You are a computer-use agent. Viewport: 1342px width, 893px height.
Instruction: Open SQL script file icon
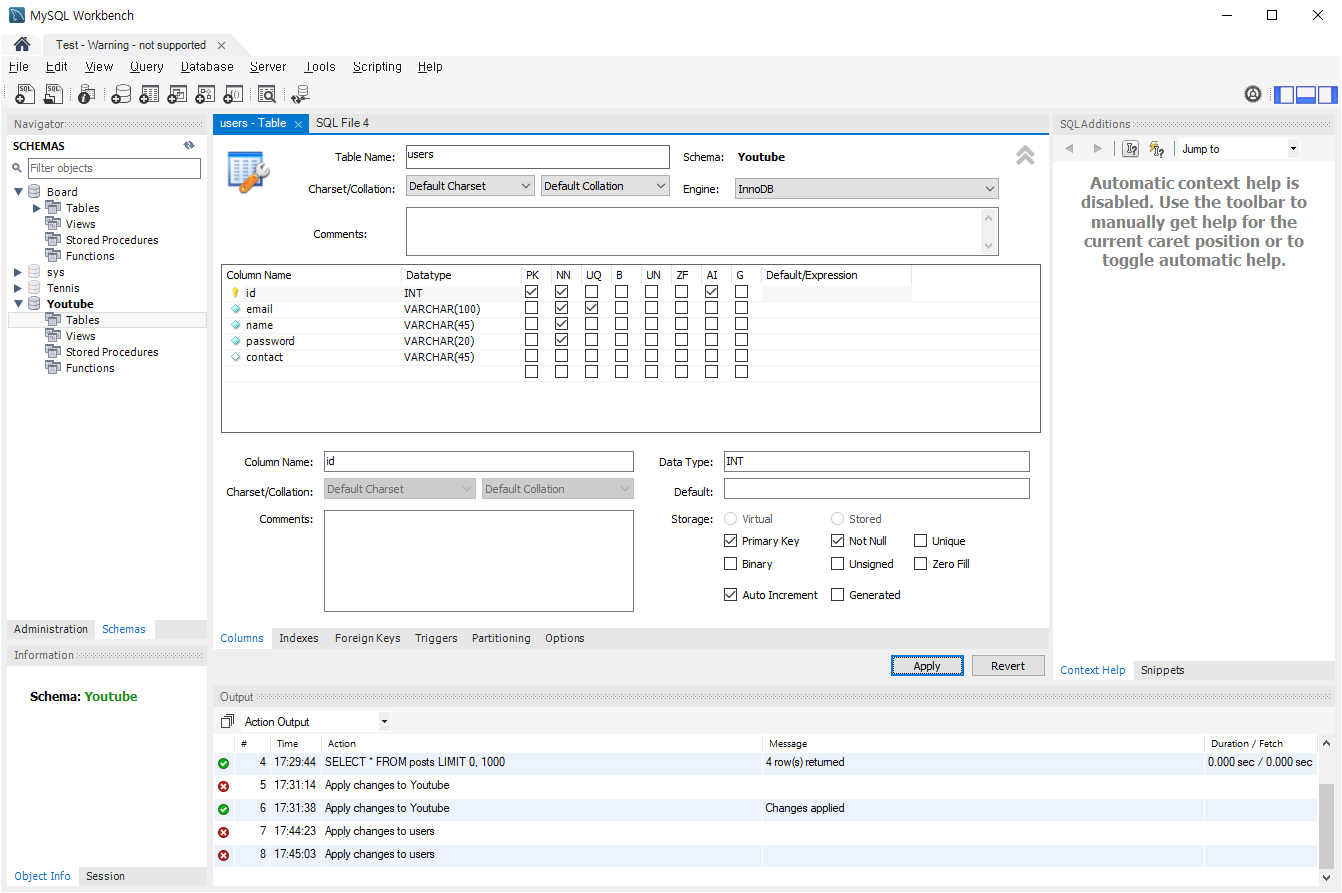coord(54,94)
